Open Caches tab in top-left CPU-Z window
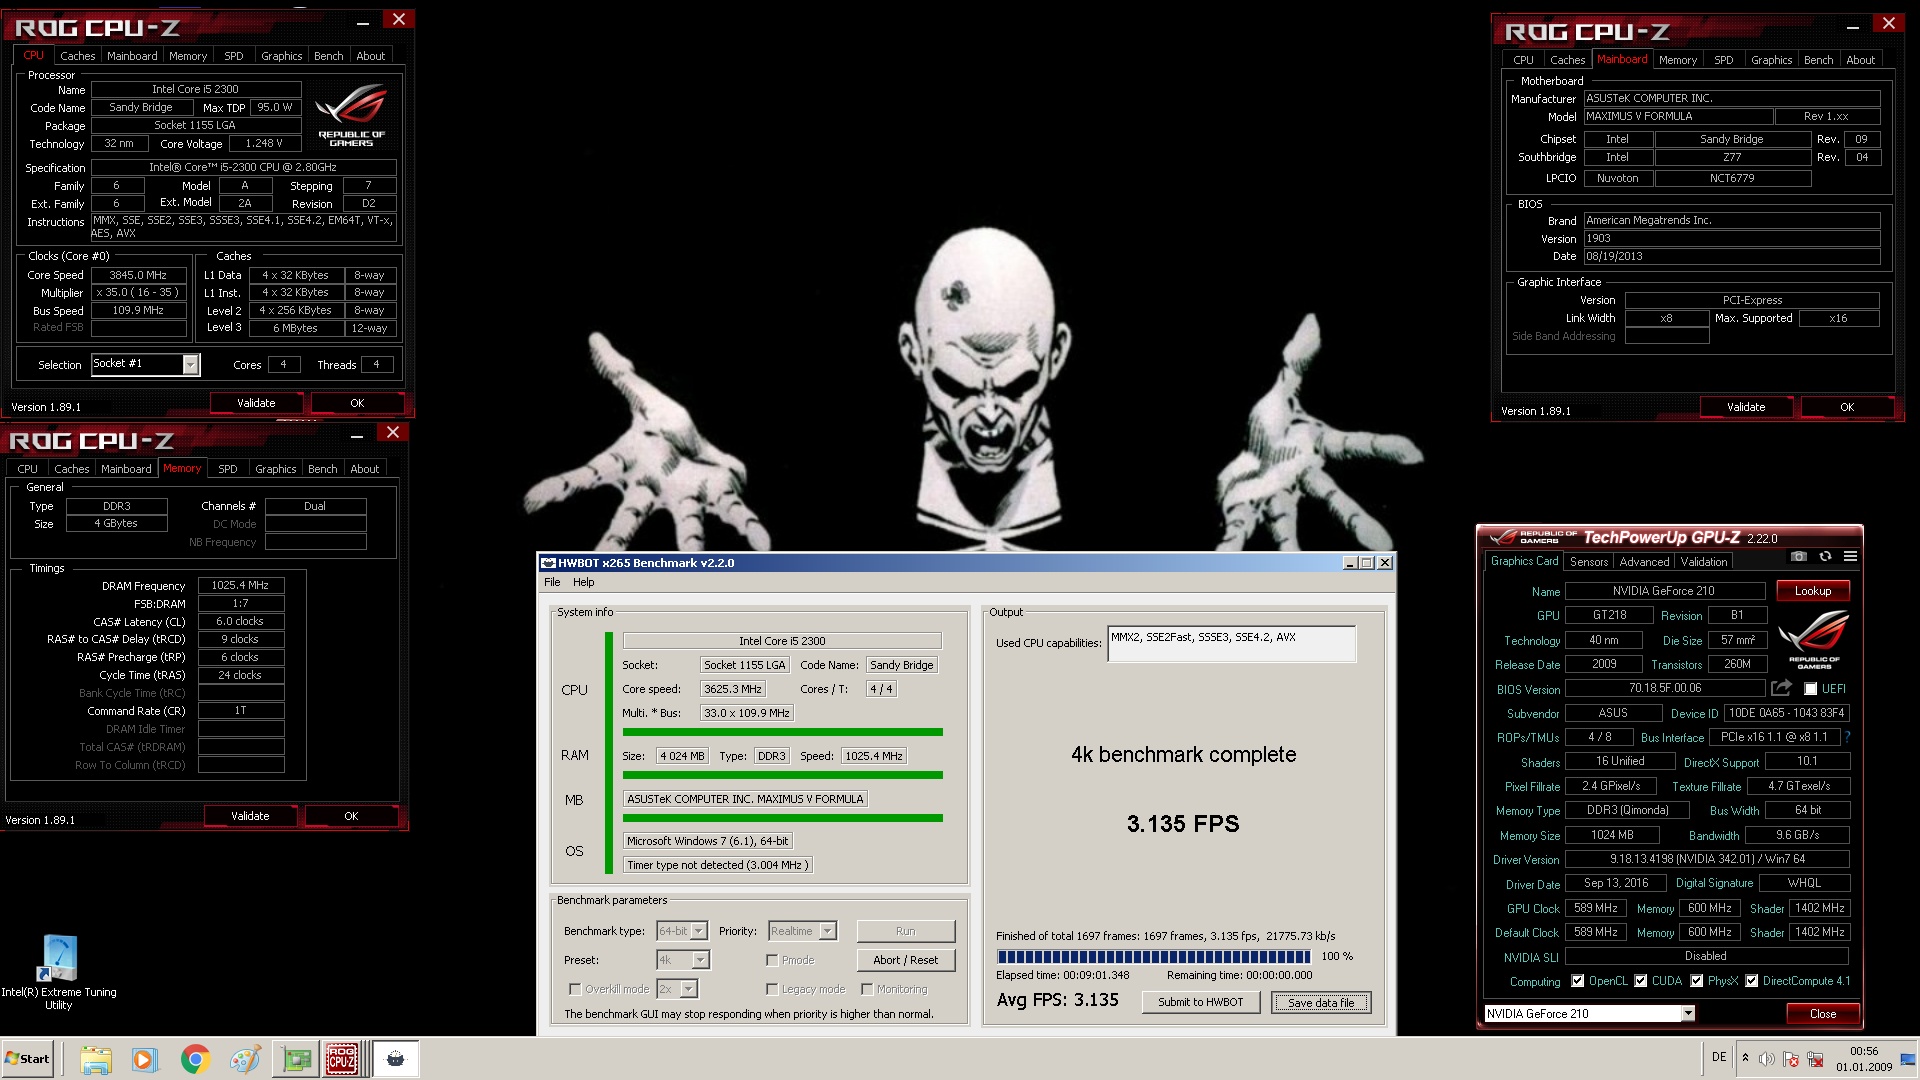 click(x=77, y=56)
